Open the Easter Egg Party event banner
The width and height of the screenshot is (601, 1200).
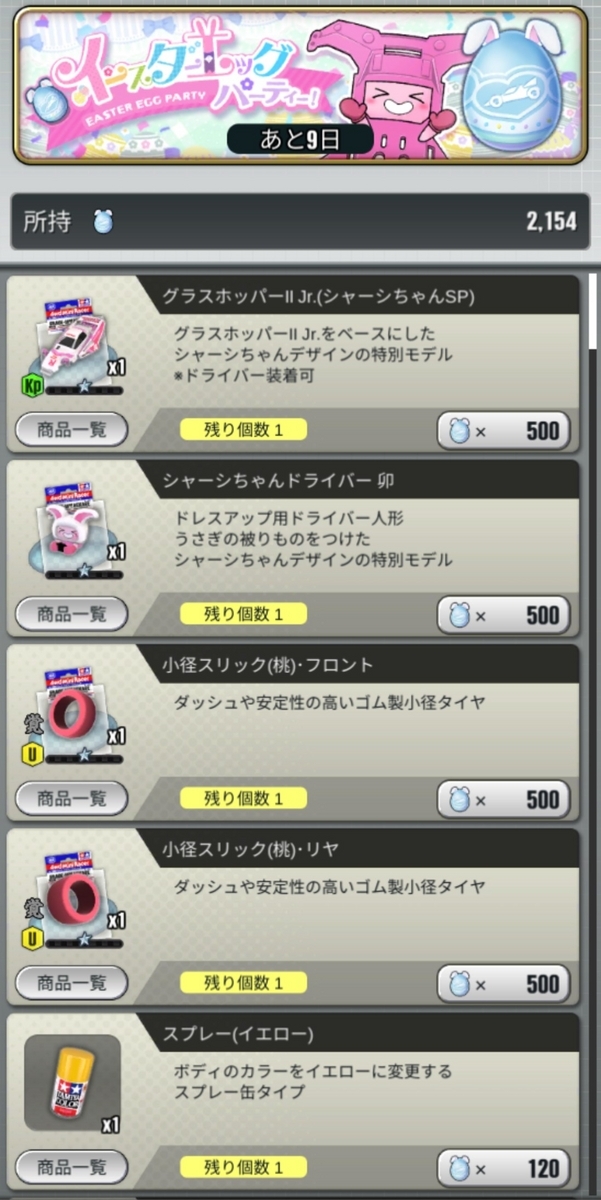pos(300,85)
